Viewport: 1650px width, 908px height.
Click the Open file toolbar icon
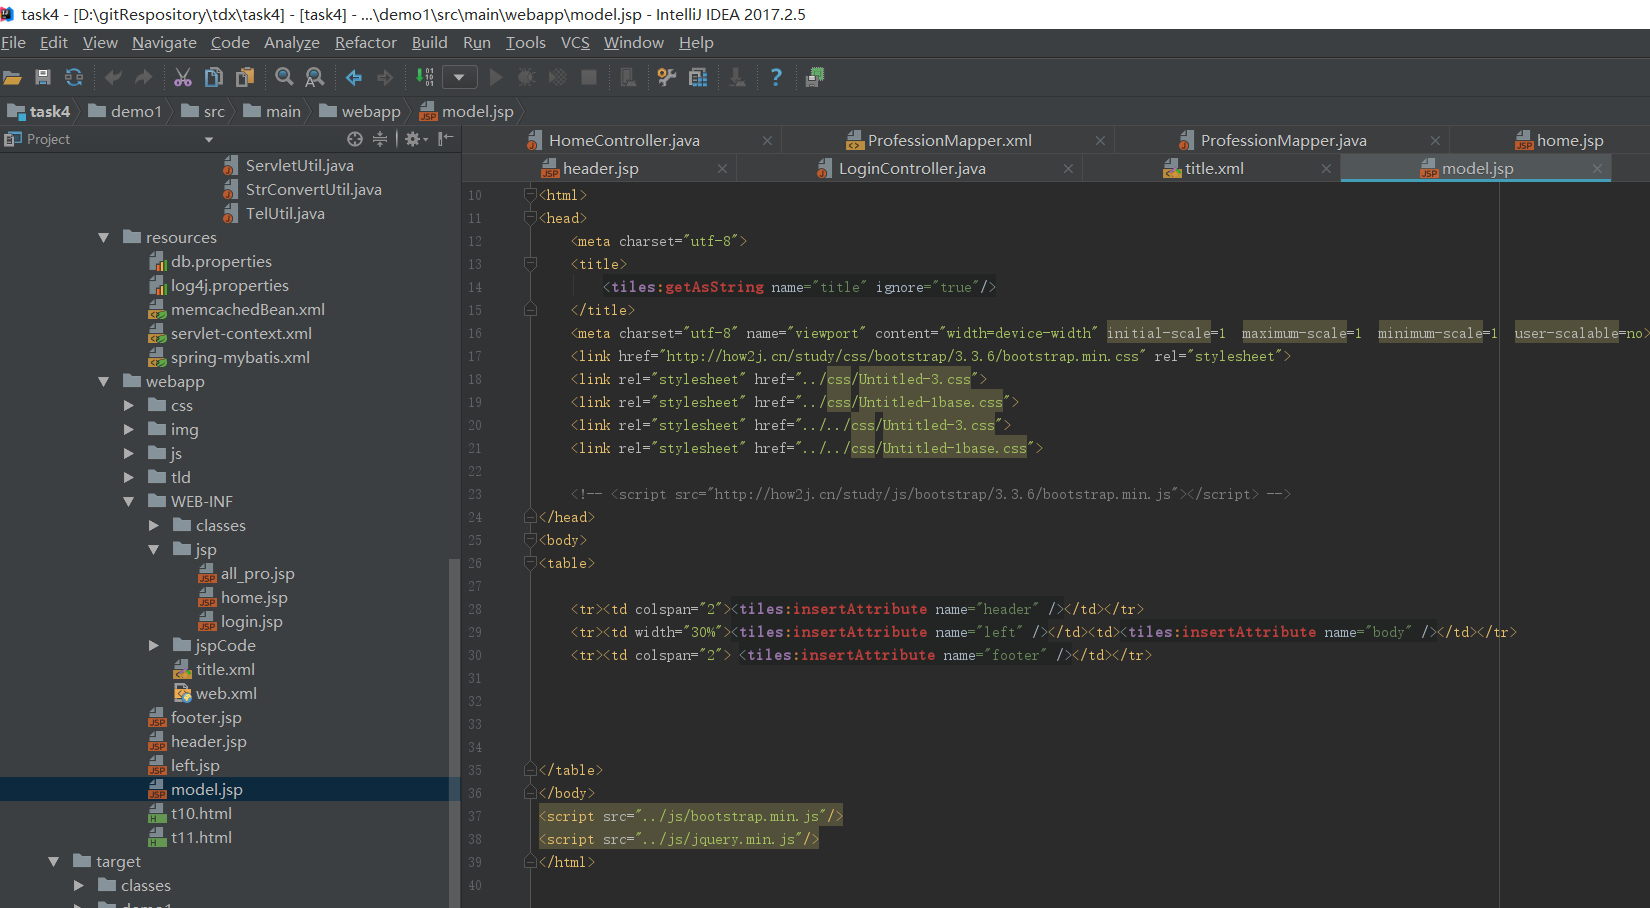[x=12, y=77]
